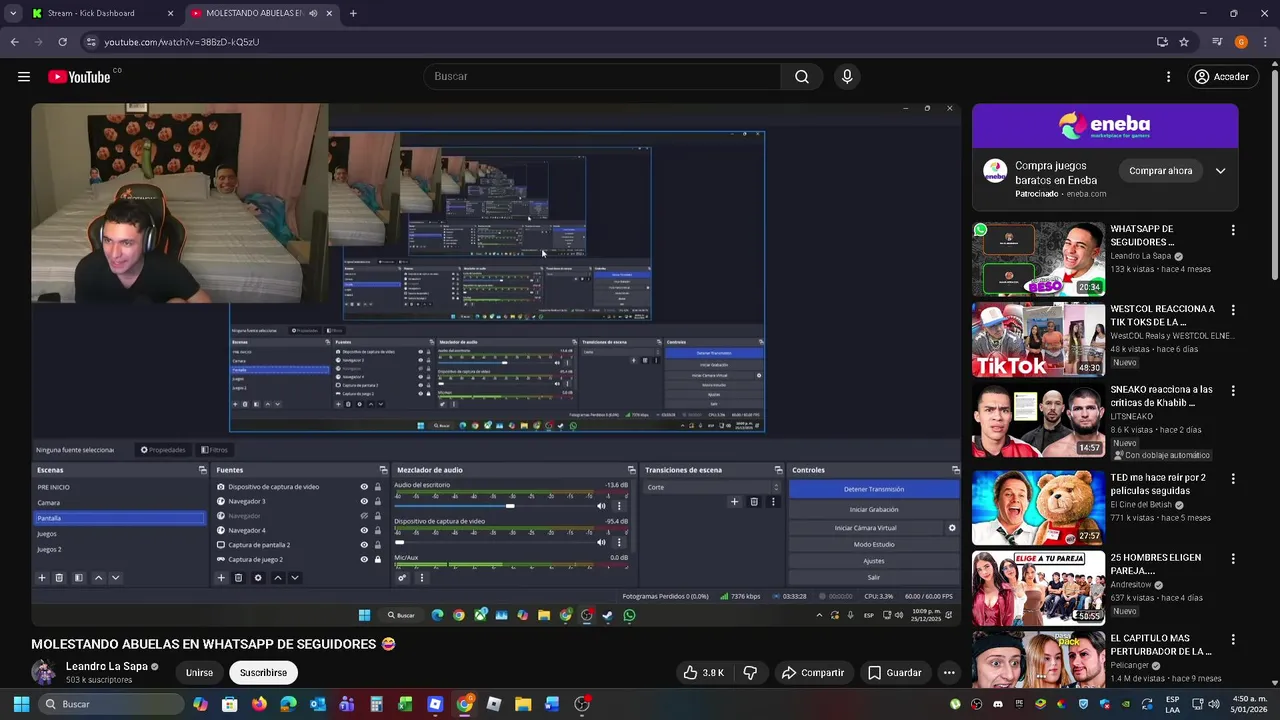Screen dimensions: 1280x720
Task: Click the Chrome address bar URL
Action: pos(182,42)
